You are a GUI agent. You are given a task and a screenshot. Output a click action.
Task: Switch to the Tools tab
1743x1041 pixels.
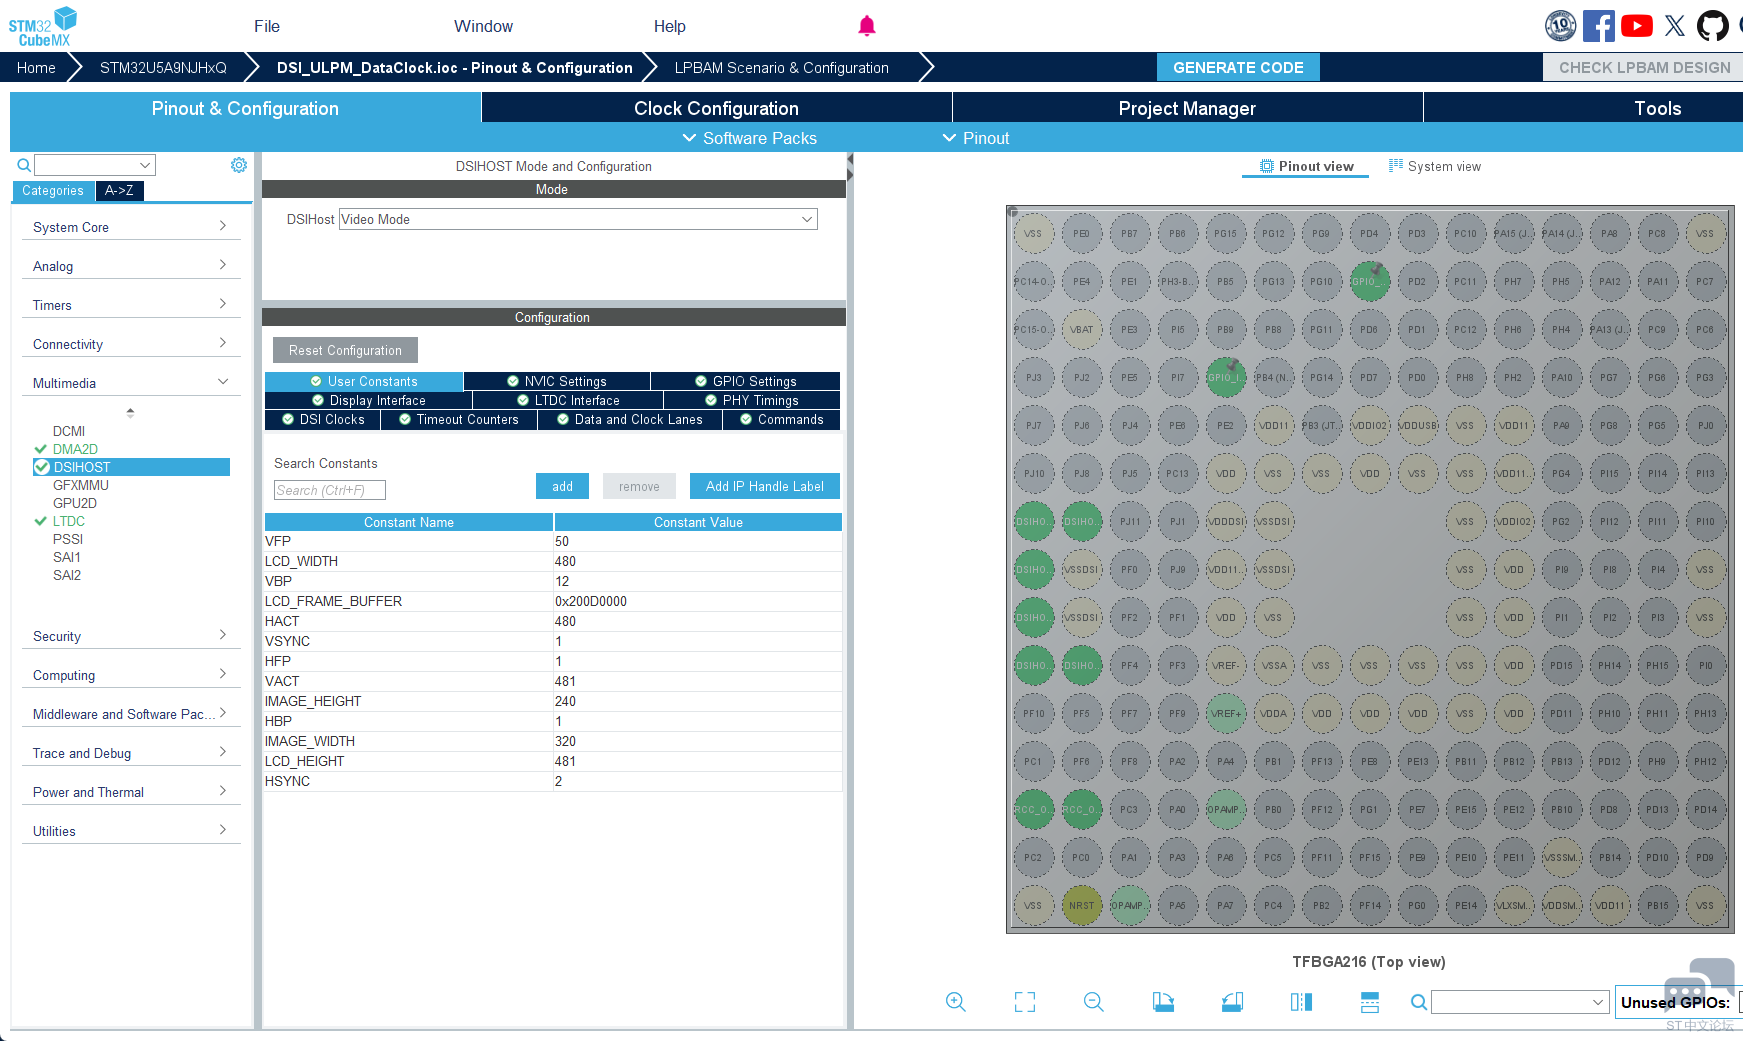1657,108
